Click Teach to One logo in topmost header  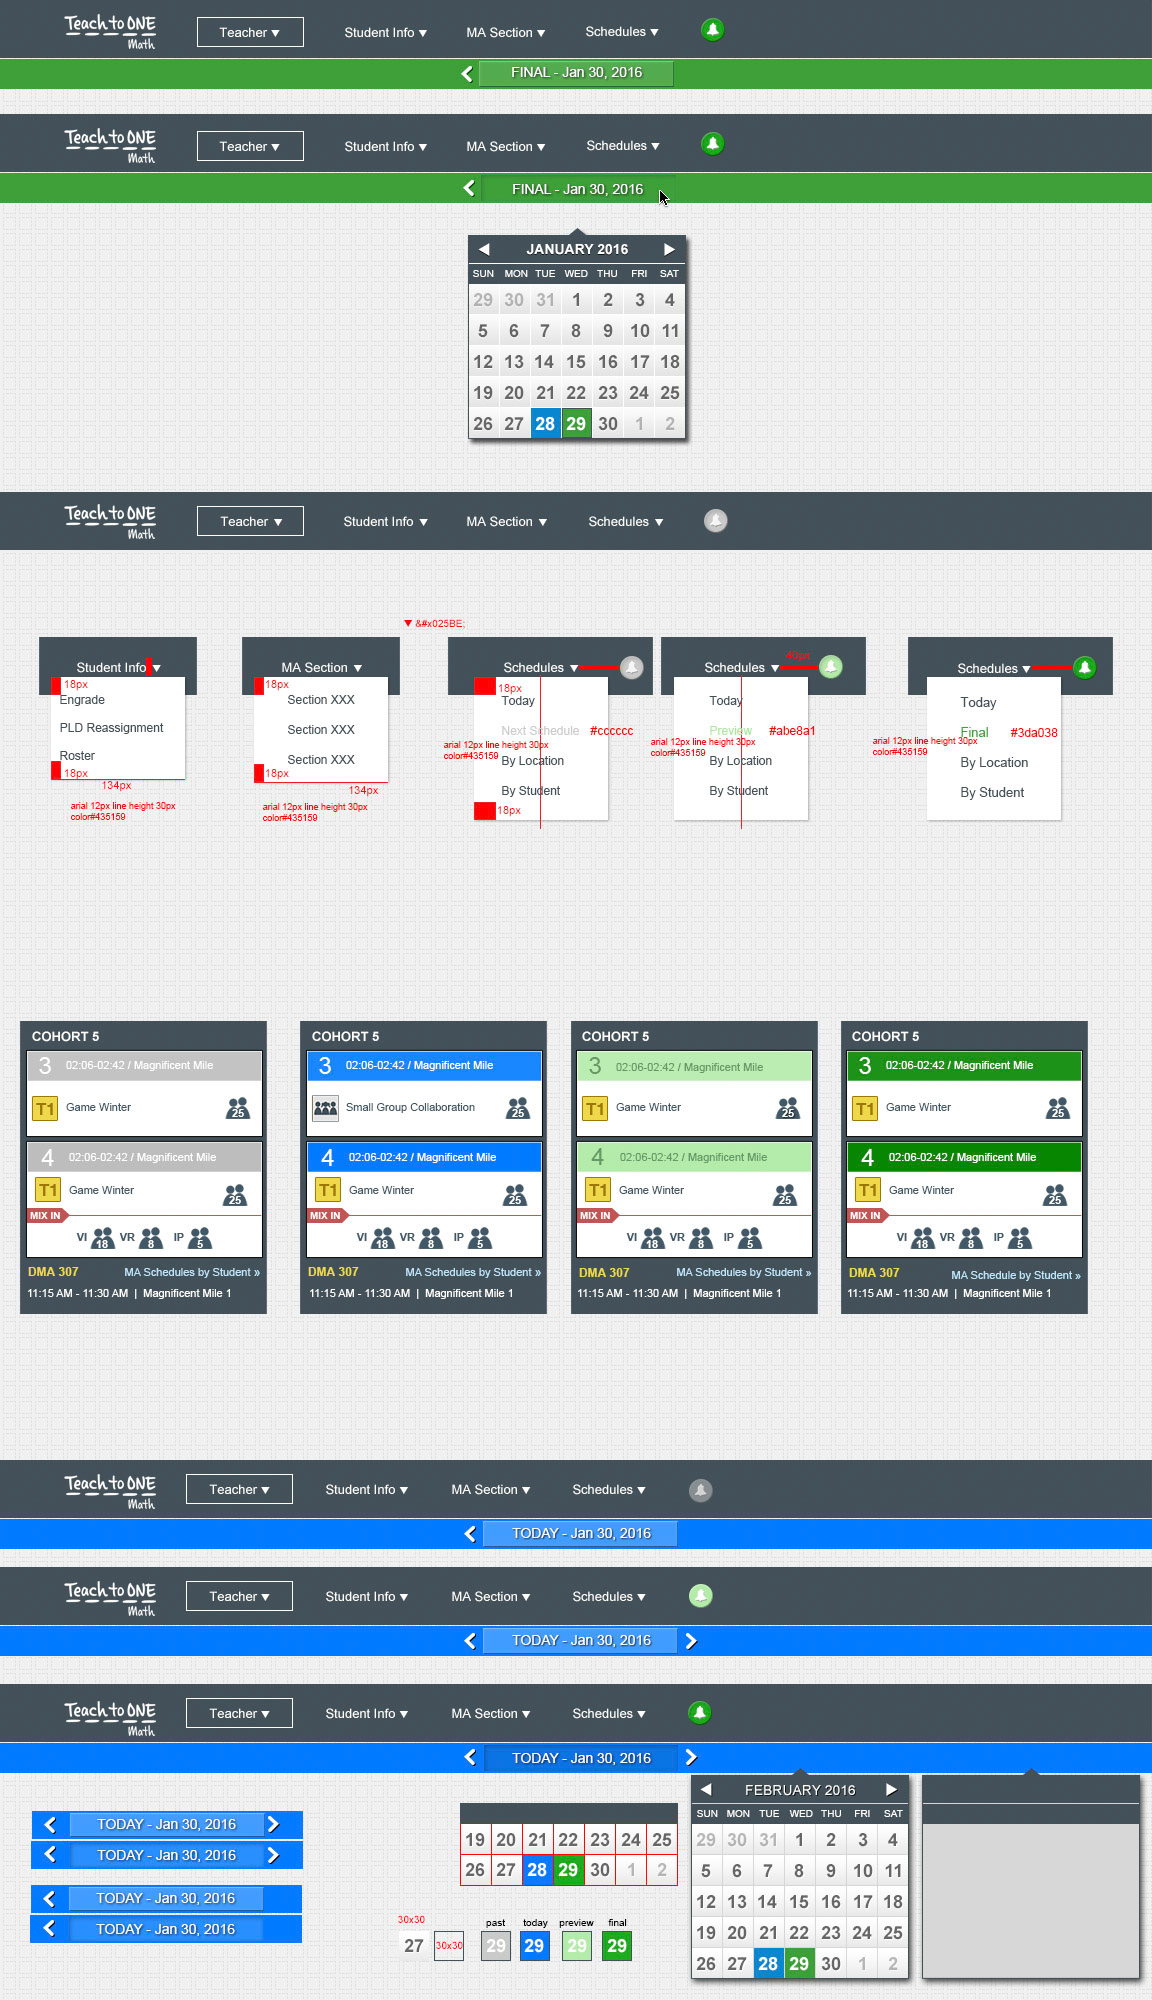[x=110, y=31]
